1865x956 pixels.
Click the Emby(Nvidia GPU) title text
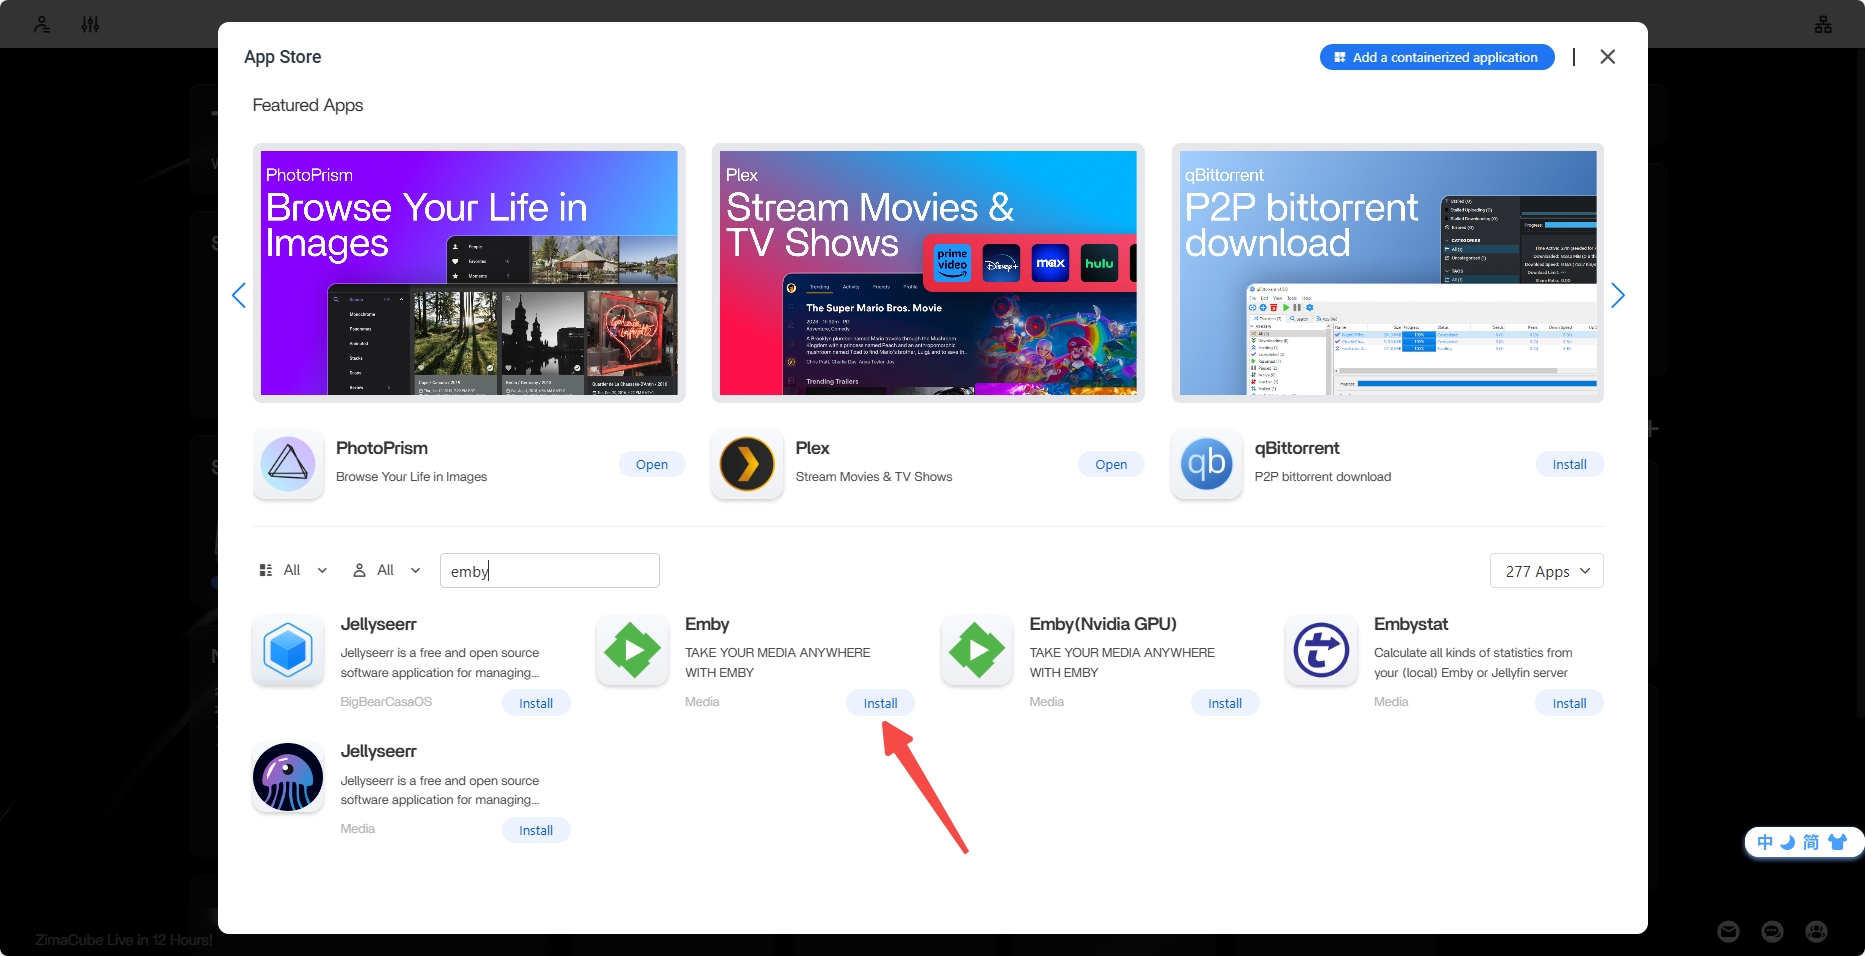[x=1103, y=624]
